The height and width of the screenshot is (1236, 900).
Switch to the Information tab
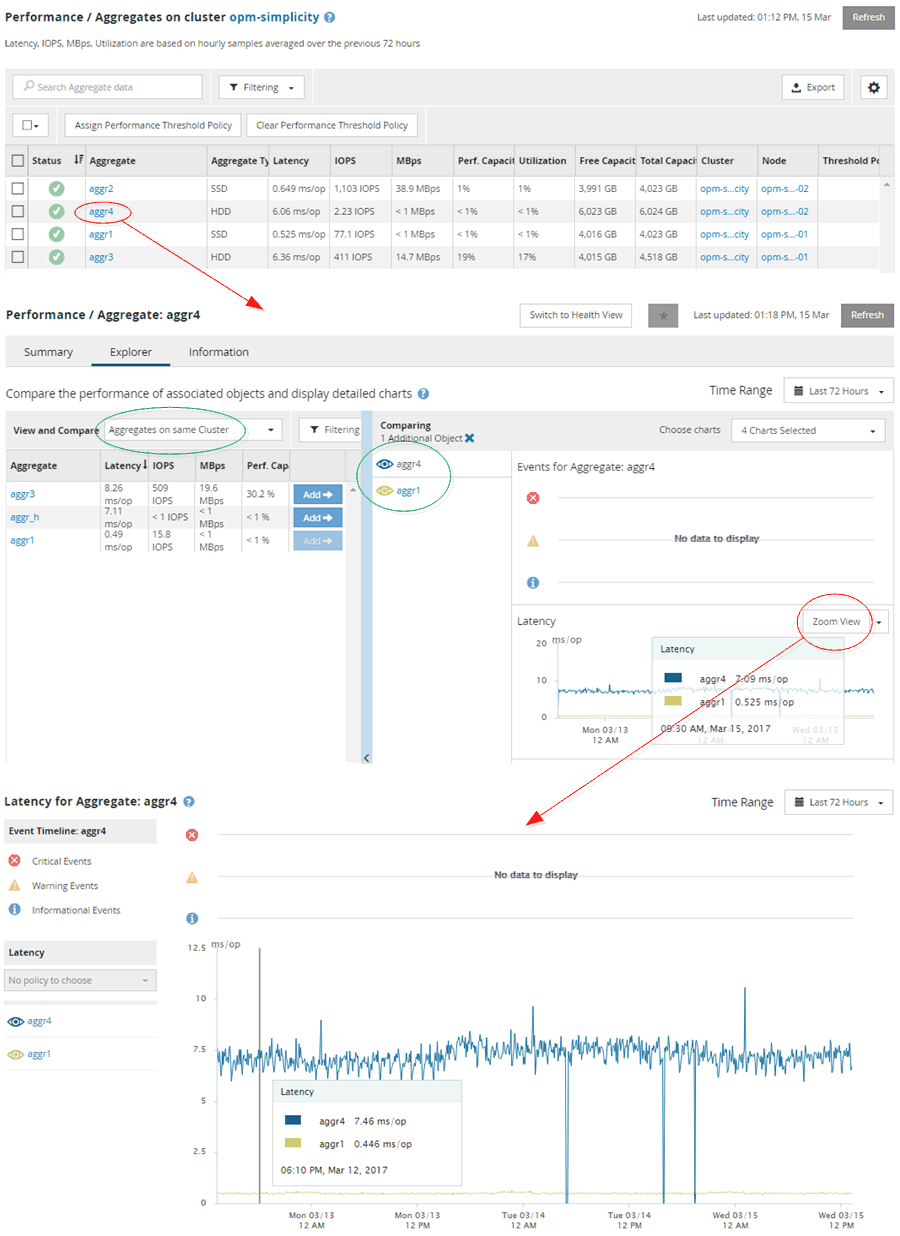coord(219,352)
